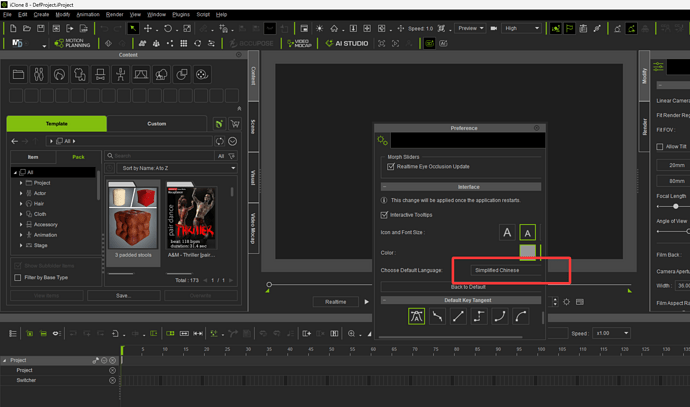Click the Accessory tree item

[x=46, y=224]
